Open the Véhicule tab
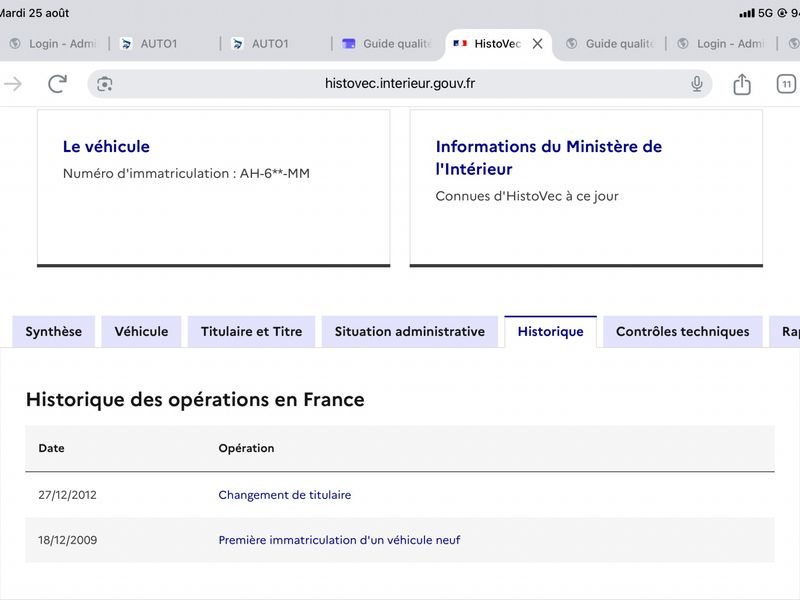This screenshot has height=600, width=800. click(141, 332)
